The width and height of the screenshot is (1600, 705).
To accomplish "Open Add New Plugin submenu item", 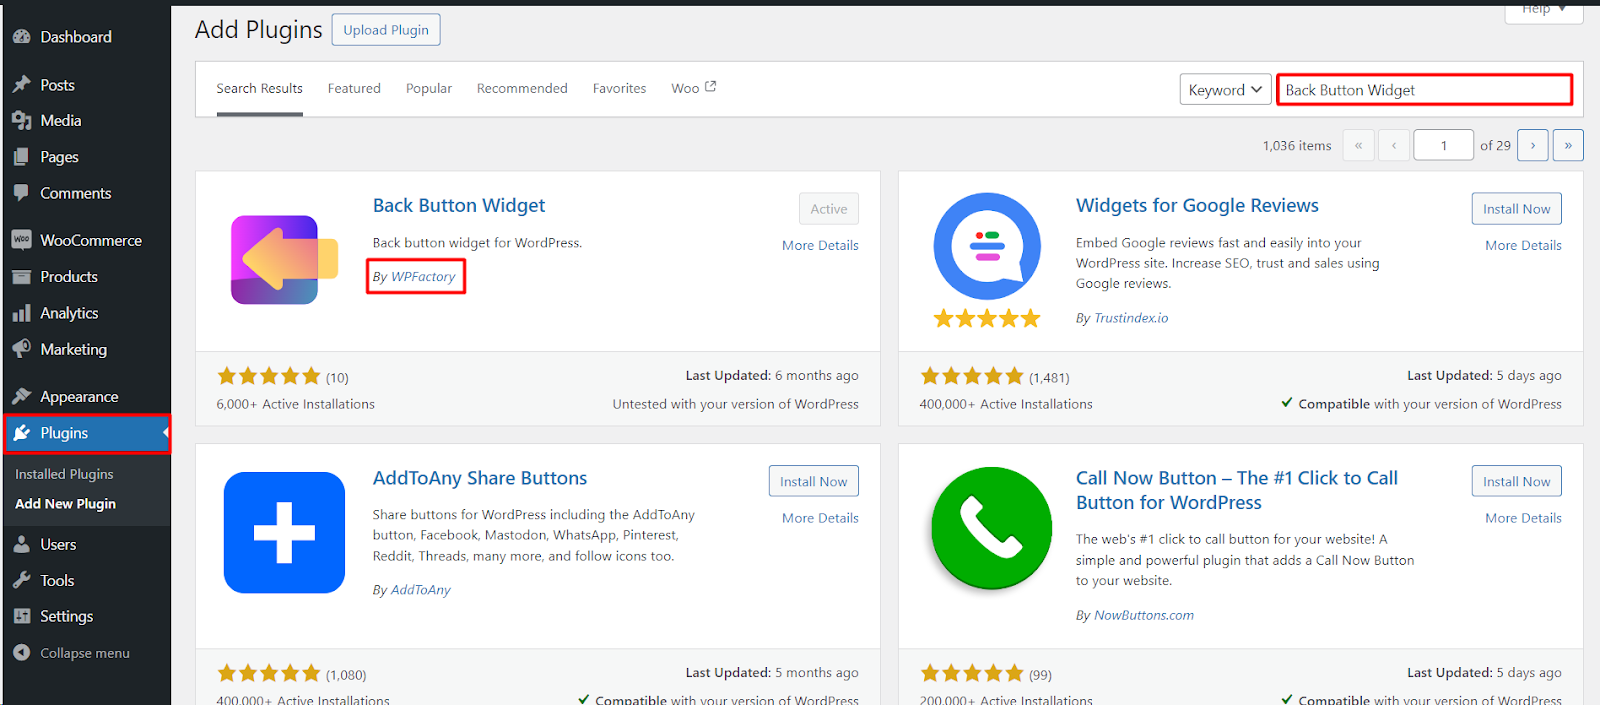I will pyautogui.click(x=65, y=504).
